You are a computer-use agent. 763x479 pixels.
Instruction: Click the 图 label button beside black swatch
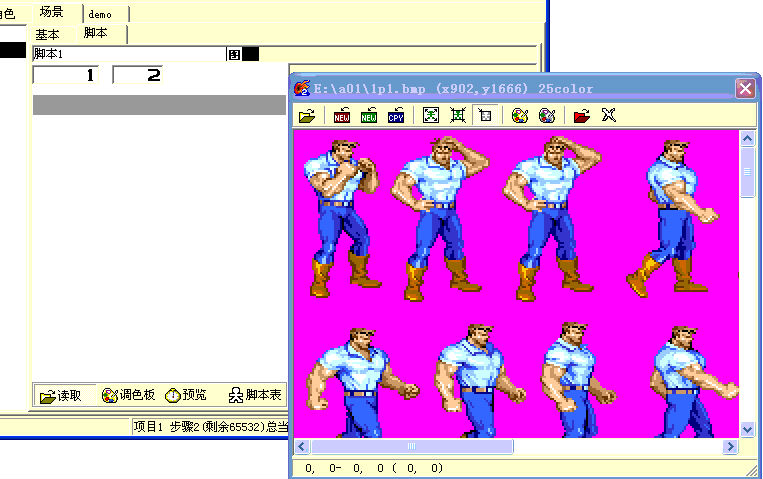234,55
